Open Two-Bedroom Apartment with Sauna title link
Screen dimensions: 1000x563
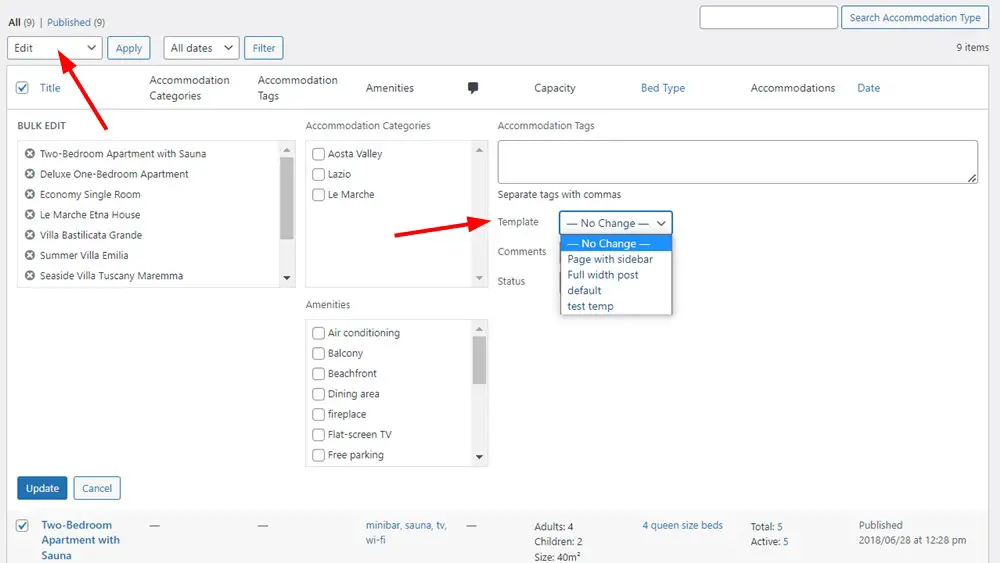[x=80, y=540]
